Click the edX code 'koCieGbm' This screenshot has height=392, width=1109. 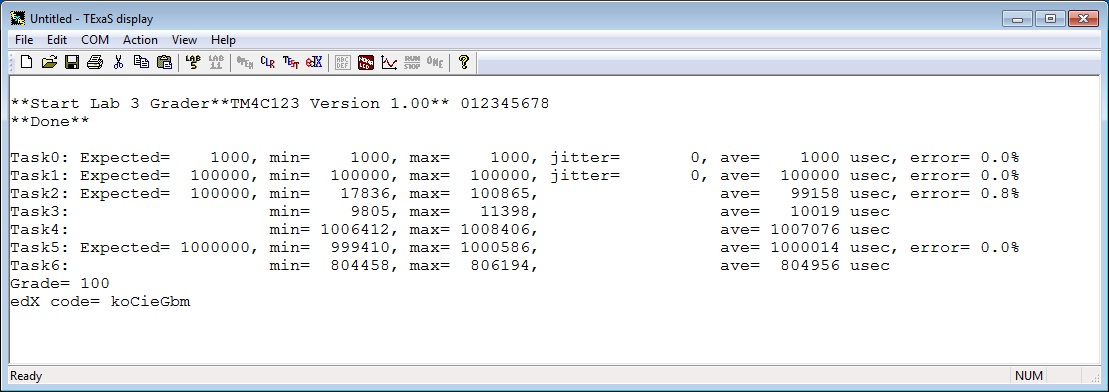coord(151,302)
